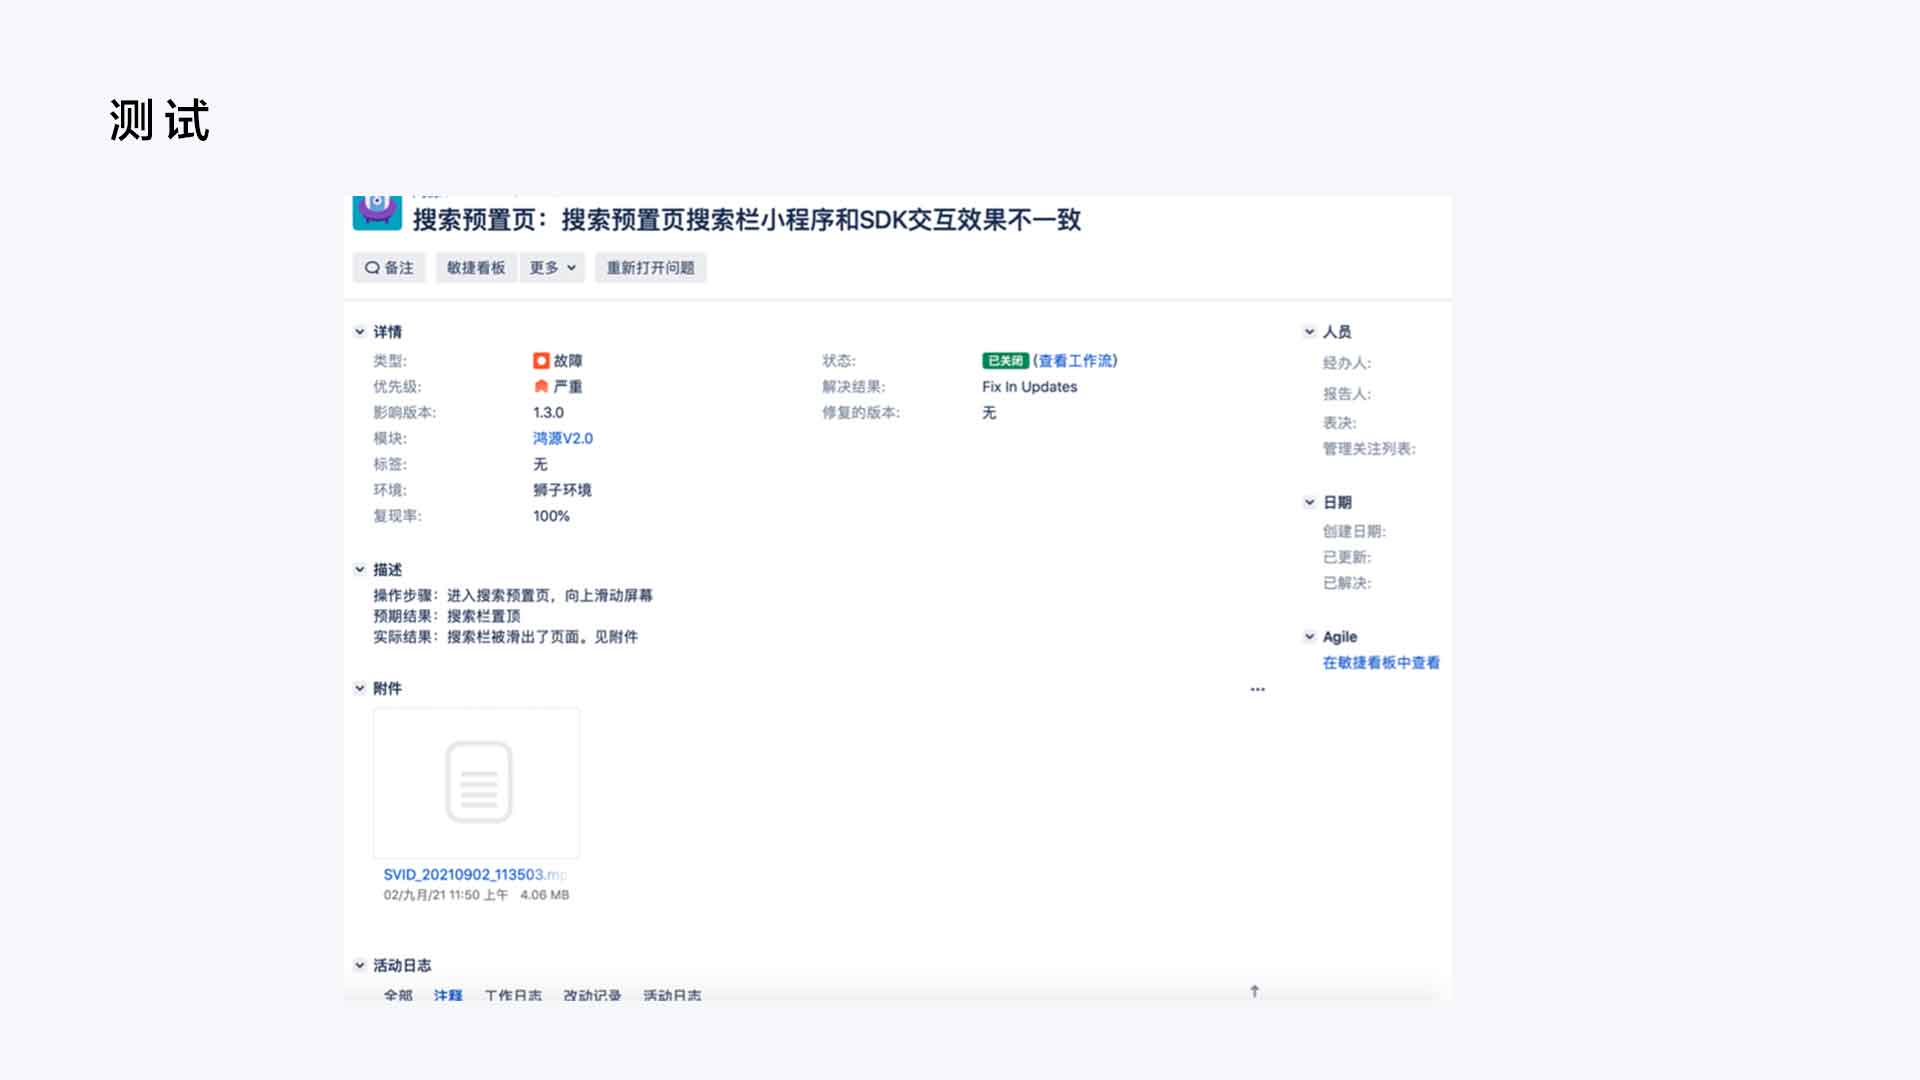Collapse the 附件 section chevron
The image size is (1920, 1080).
360,689
